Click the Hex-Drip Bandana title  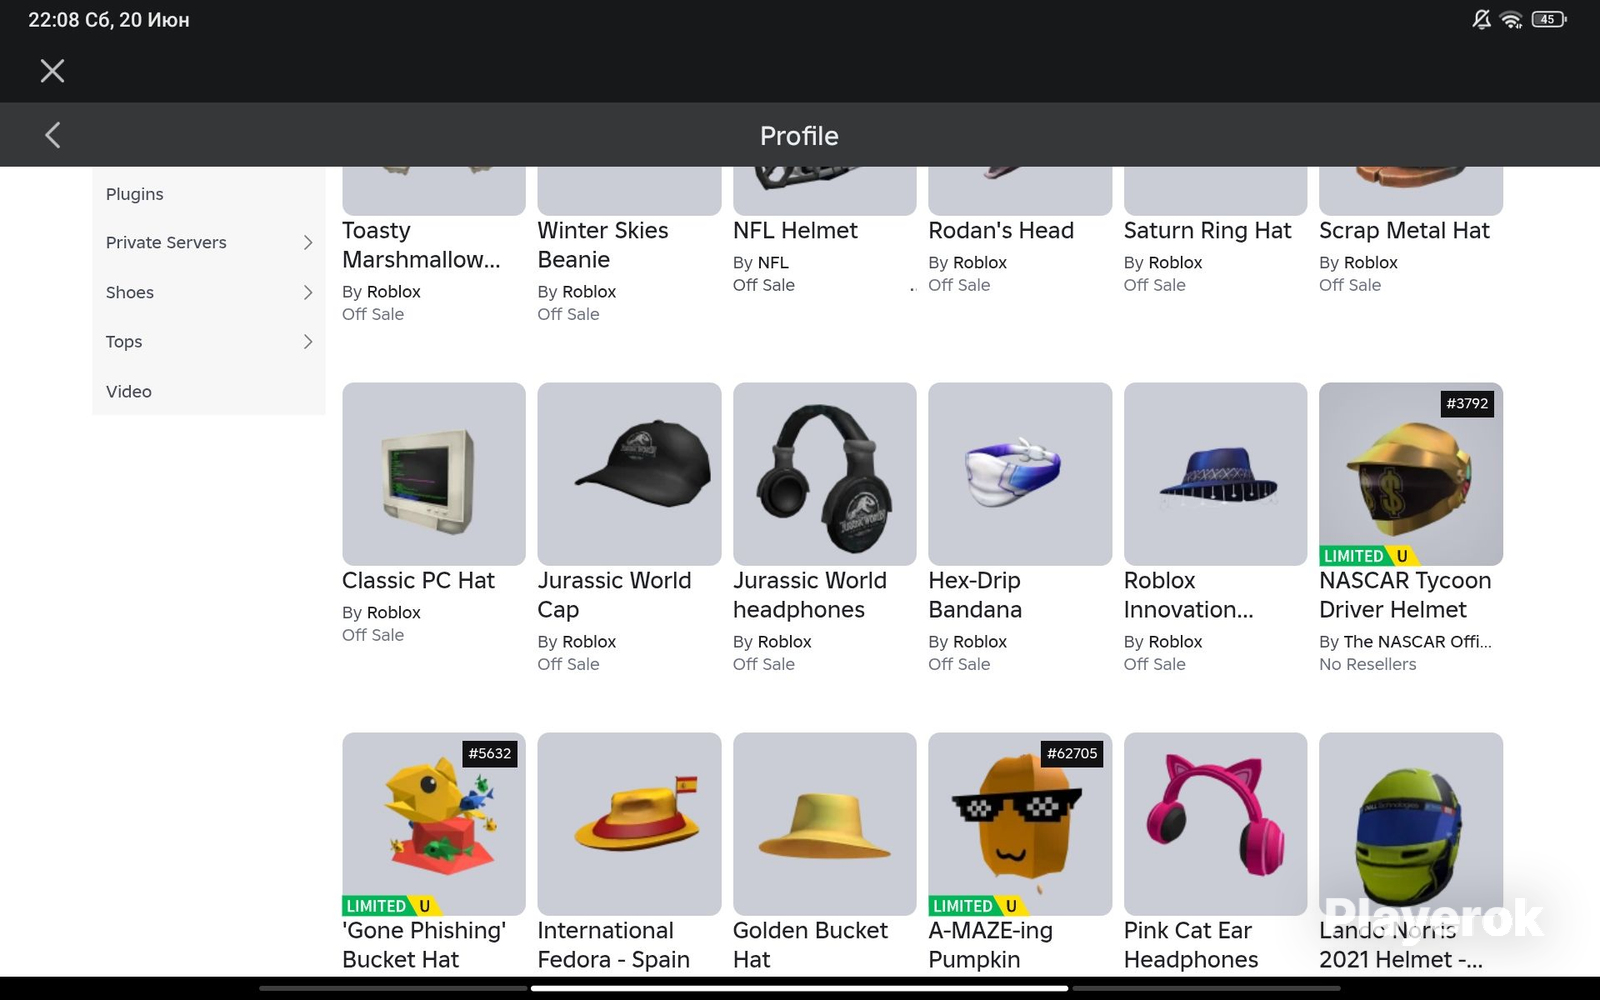(975, 595)
